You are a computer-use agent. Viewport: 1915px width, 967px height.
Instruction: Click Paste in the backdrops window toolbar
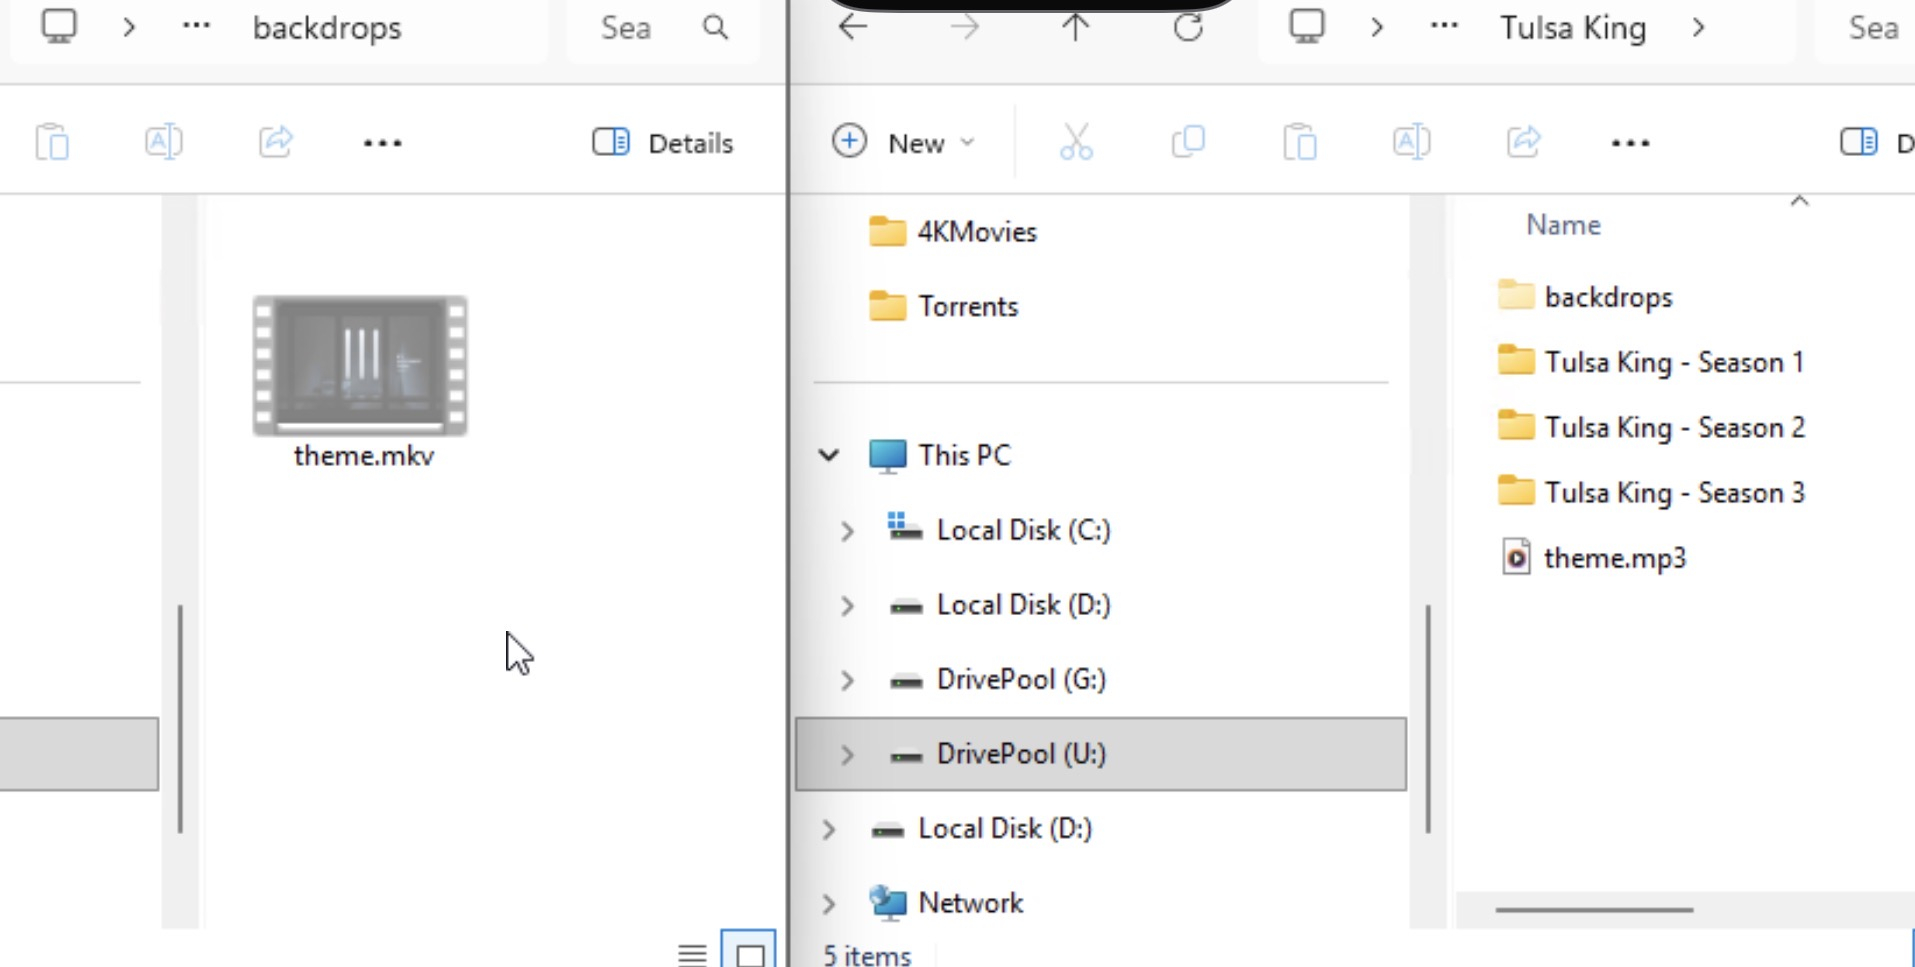52,142
